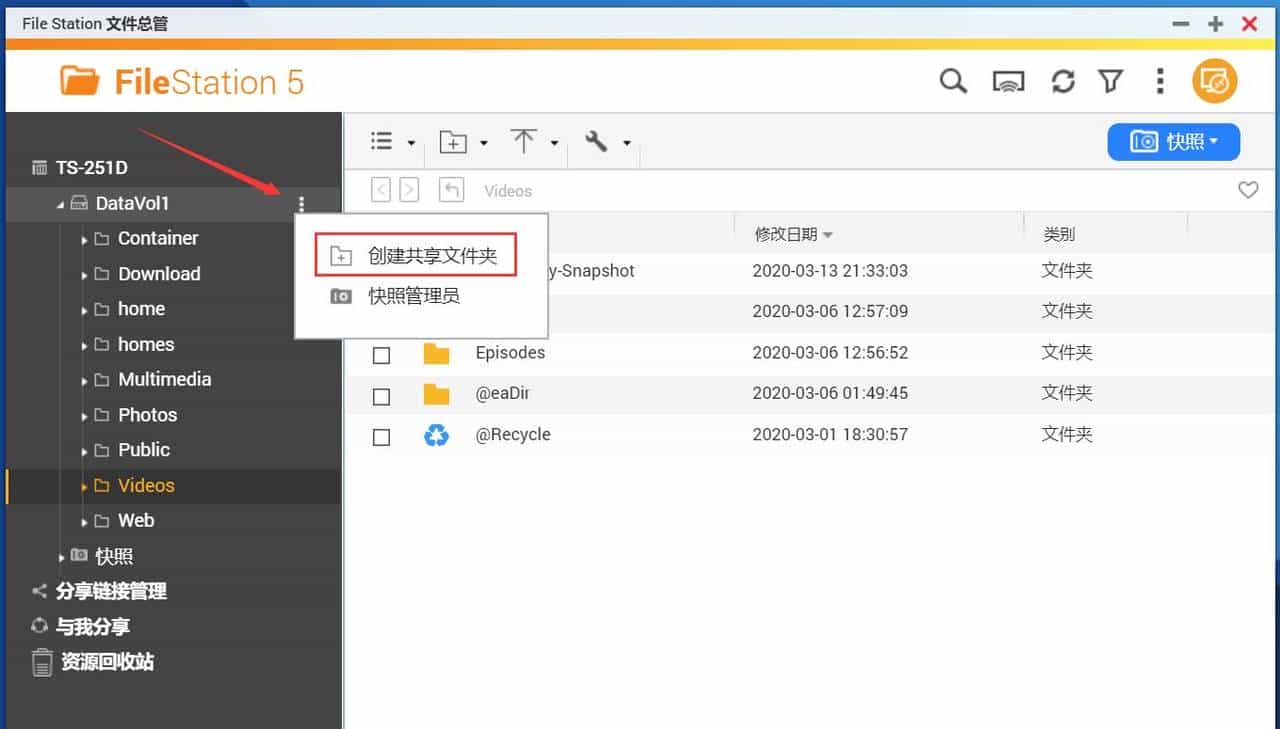Tick the @eaDir folder checkbox
This screenshot has width=1280, height=729.
pos(381,397)
